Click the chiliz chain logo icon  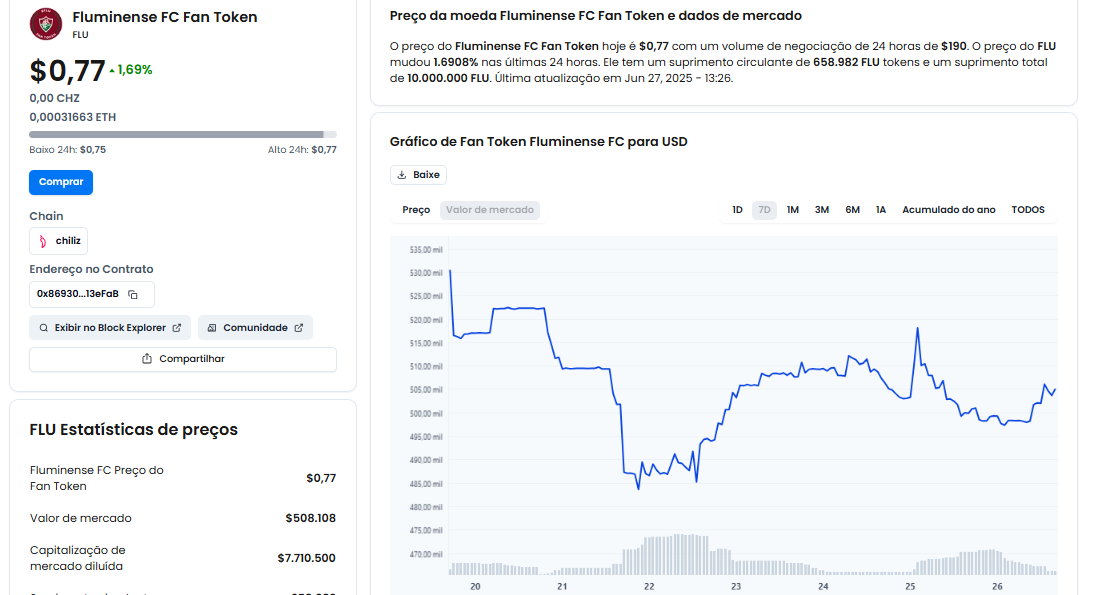pyautogui.click(x=42, y=241)
